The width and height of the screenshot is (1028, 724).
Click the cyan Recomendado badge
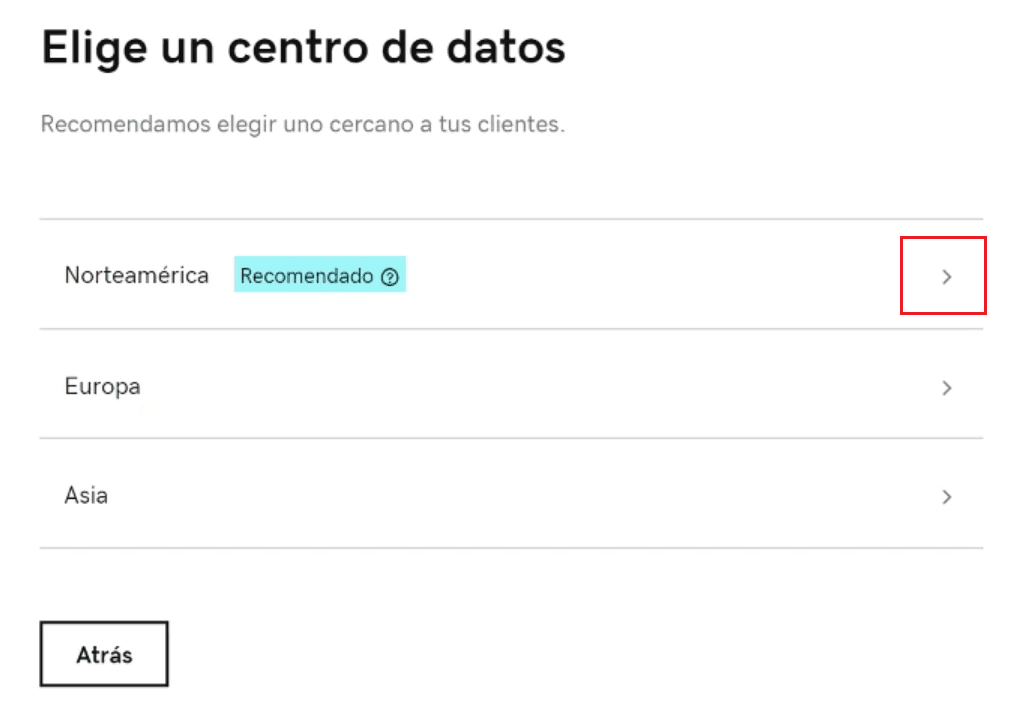320,274
